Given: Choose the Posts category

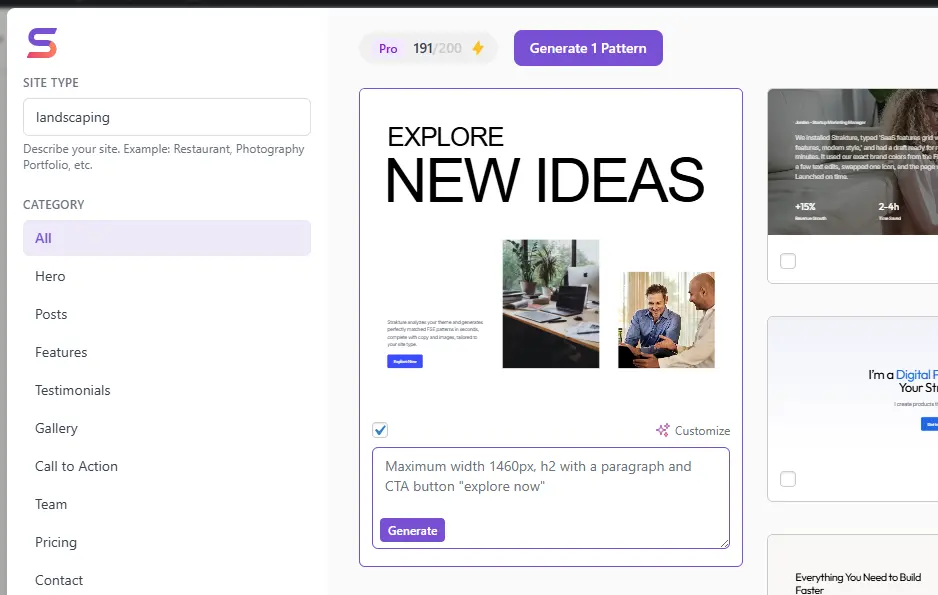Looking at the screenshot, I should tap(51, 314).
